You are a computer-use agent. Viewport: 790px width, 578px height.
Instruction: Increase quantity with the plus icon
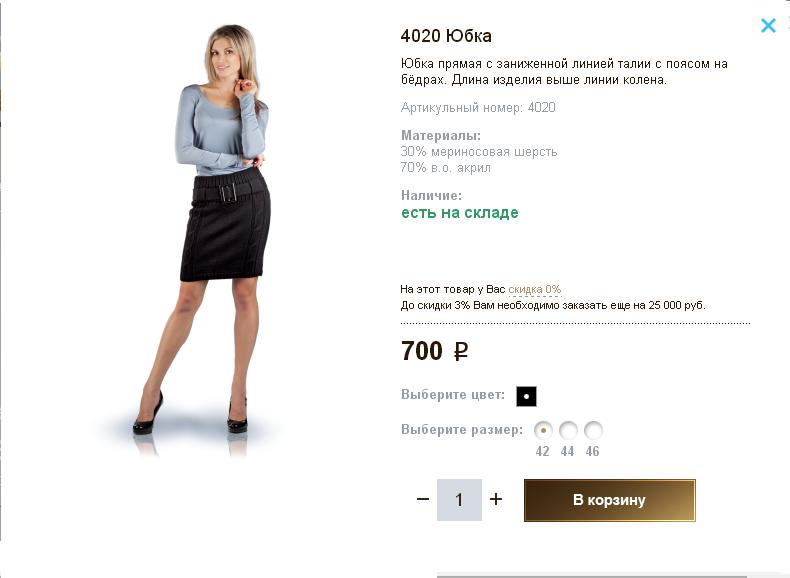click(496, 499)
